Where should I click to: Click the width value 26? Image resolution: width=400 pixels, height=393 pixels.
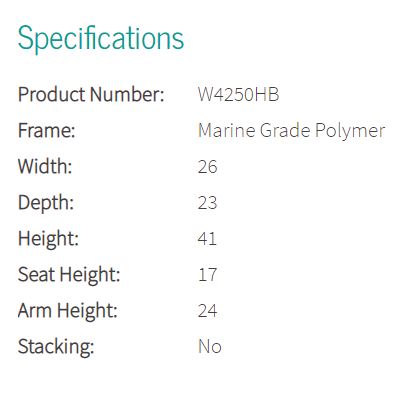(x=207, y=167)
